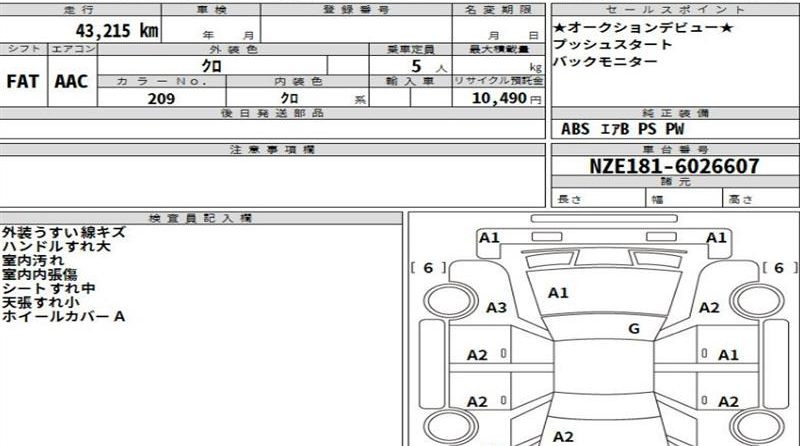This screenshot has width=800, height=446.
Task: Click the 走行 header
Action: pyautogui.click(x=80, y=10)
